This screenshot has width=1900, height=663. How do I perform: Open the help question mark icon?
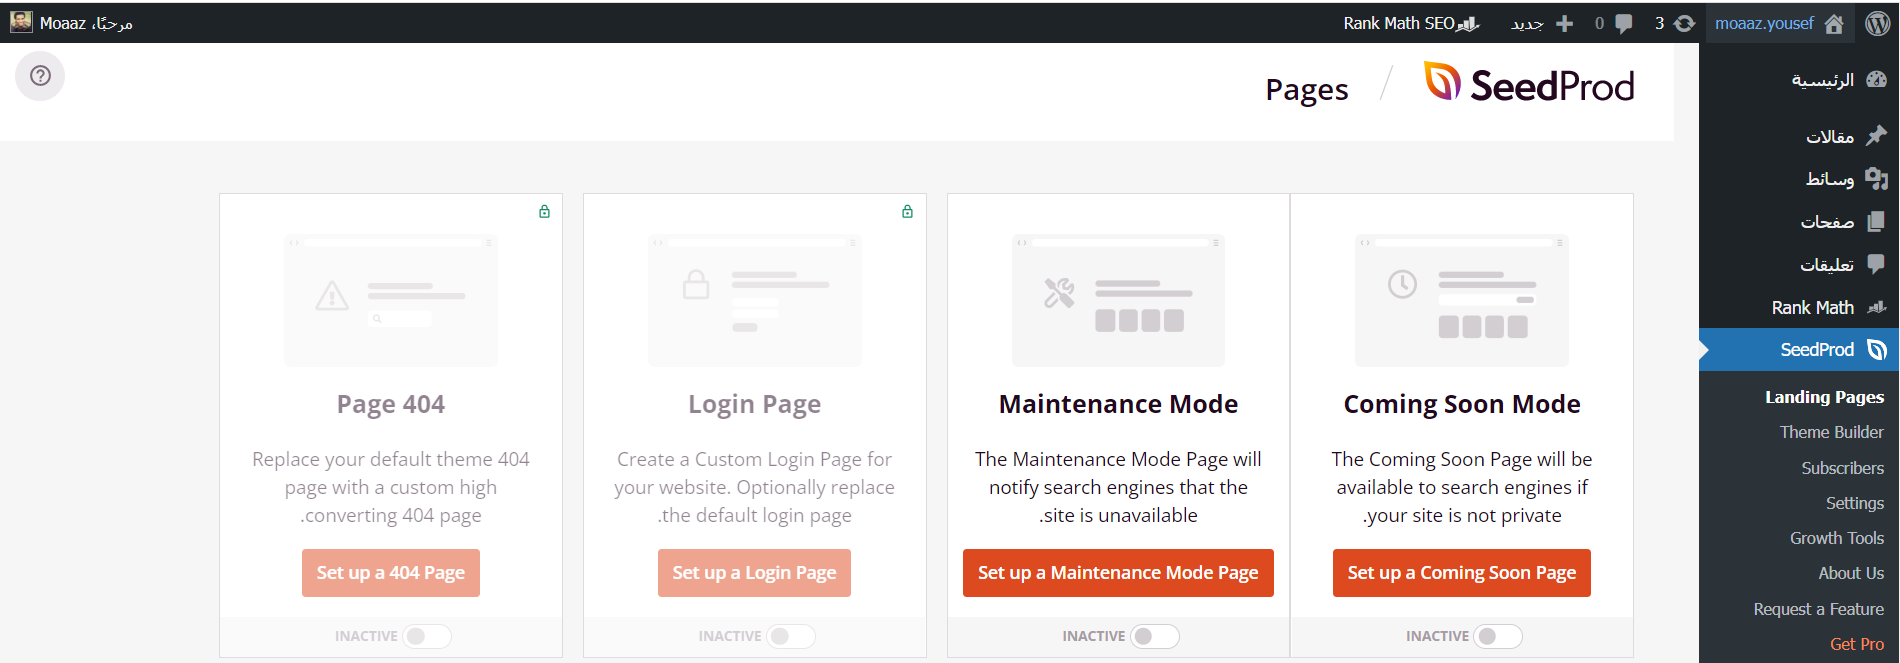(x=40, y=76)
